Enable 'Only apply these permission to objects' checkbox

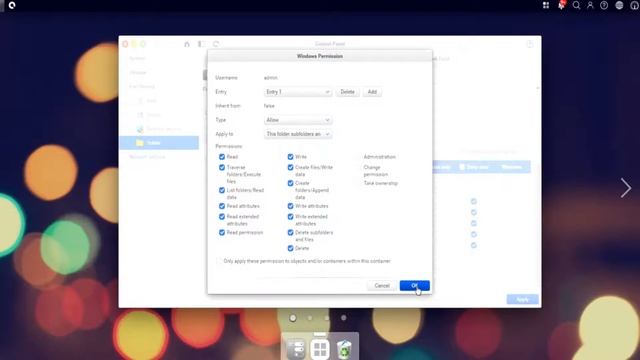tap(219, 261)
